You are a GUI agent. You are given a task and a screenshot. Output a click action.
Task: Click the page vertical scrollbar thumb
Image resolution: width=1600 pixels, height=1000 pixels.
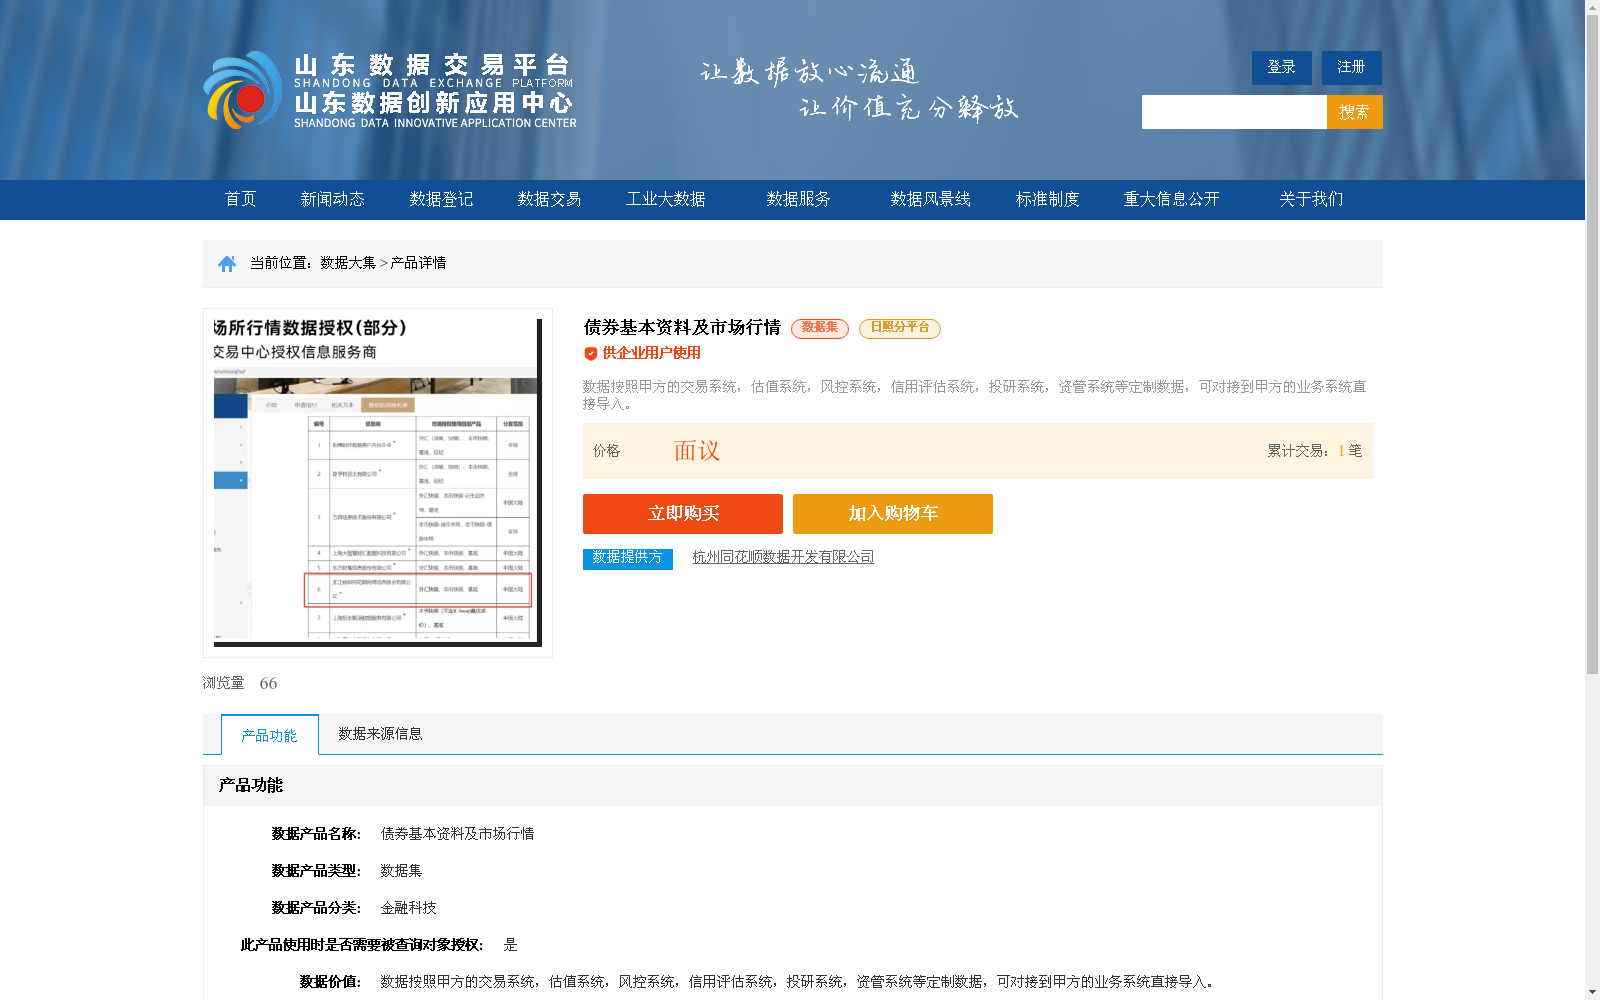1592,345
